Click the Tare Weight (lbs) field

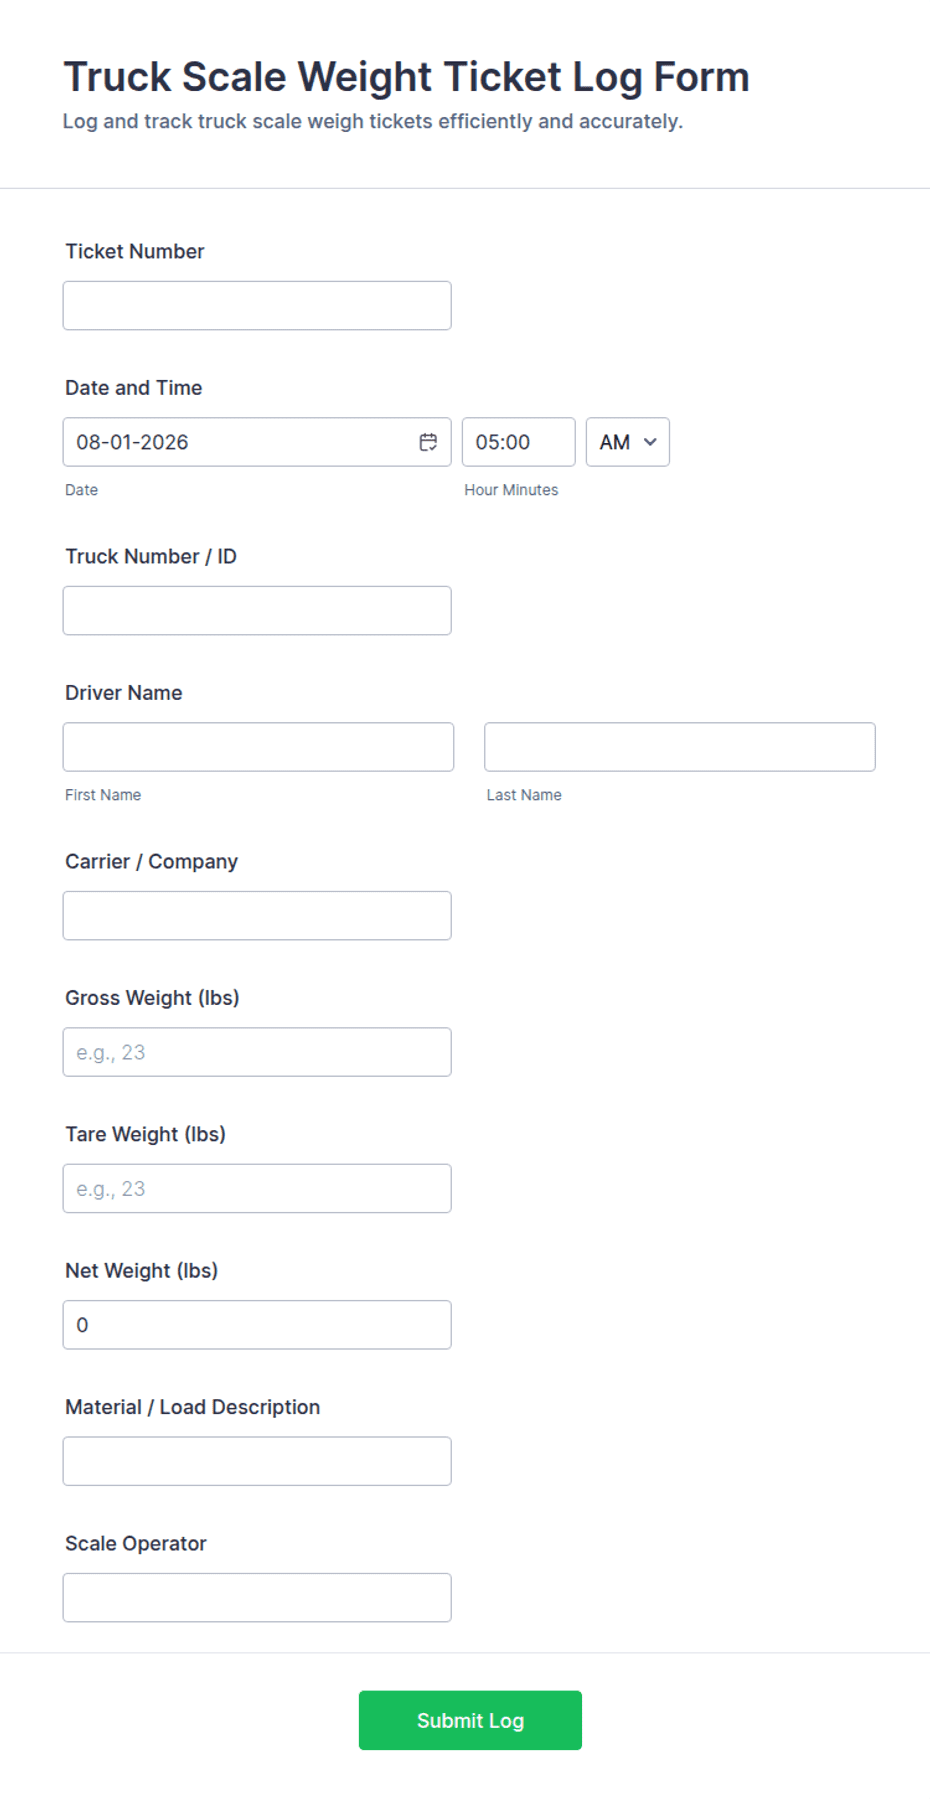pyautogui.click(x=257, y=1188)
